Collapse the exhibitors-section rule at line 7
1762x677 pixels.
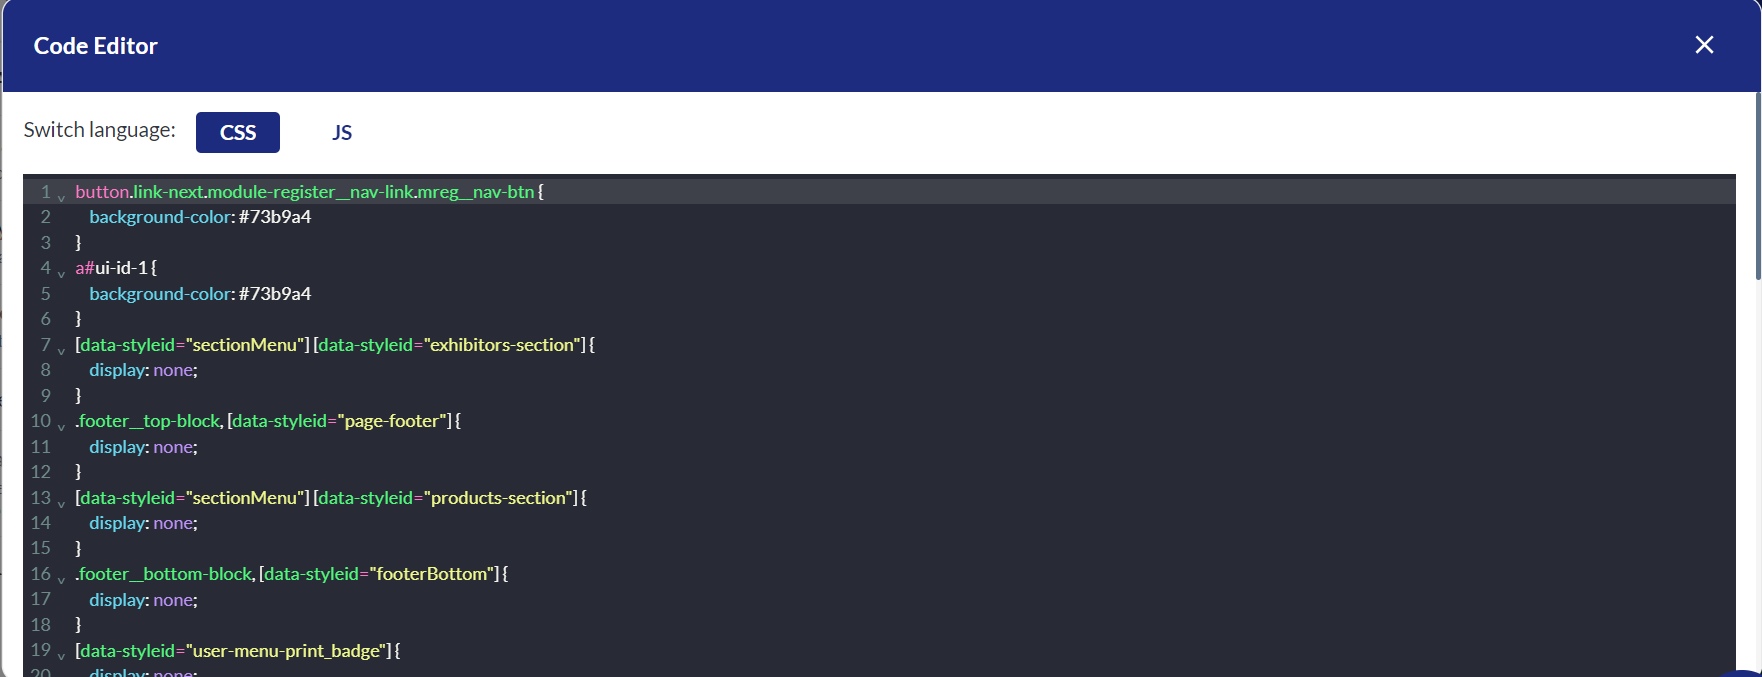(x=62, y=349)
